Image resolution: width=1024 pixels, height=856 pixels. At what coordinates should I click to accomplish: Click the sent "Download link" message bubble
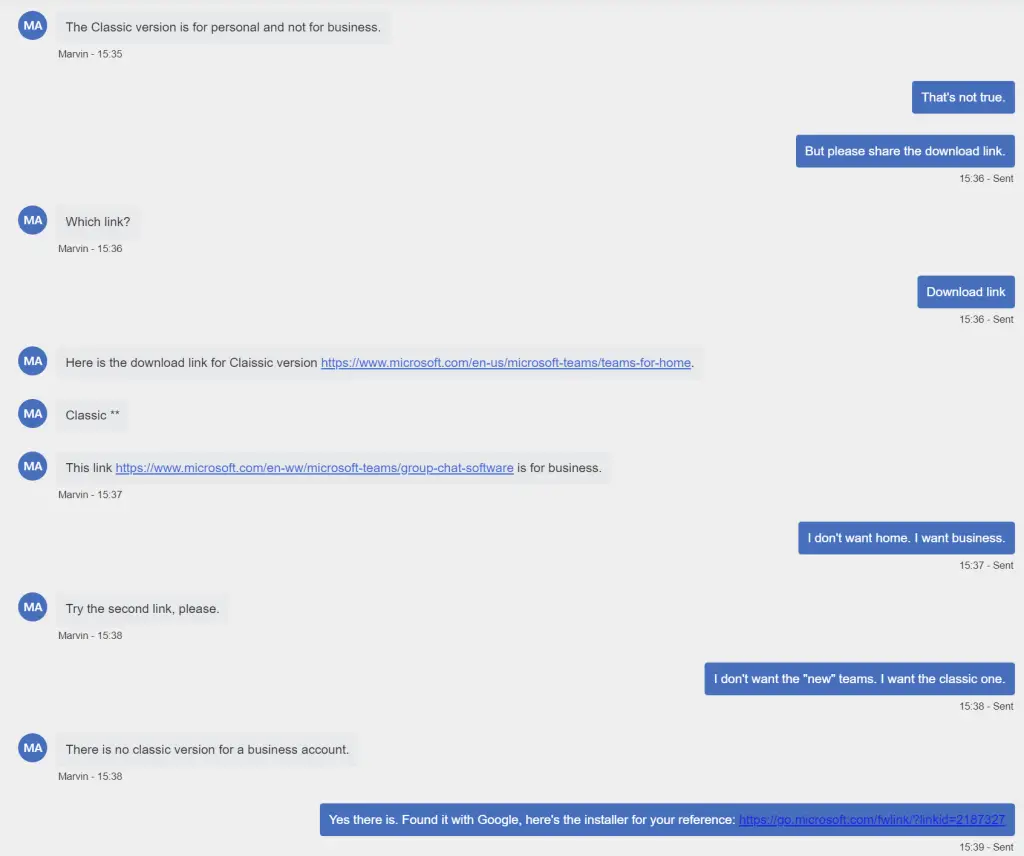(x=965, y=292)
